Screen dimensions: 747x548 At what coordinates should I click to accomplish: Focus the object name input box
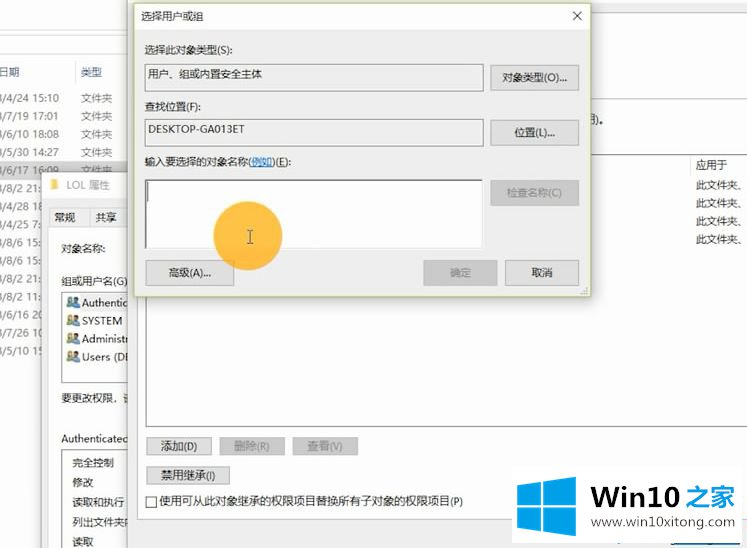point(313,213)
